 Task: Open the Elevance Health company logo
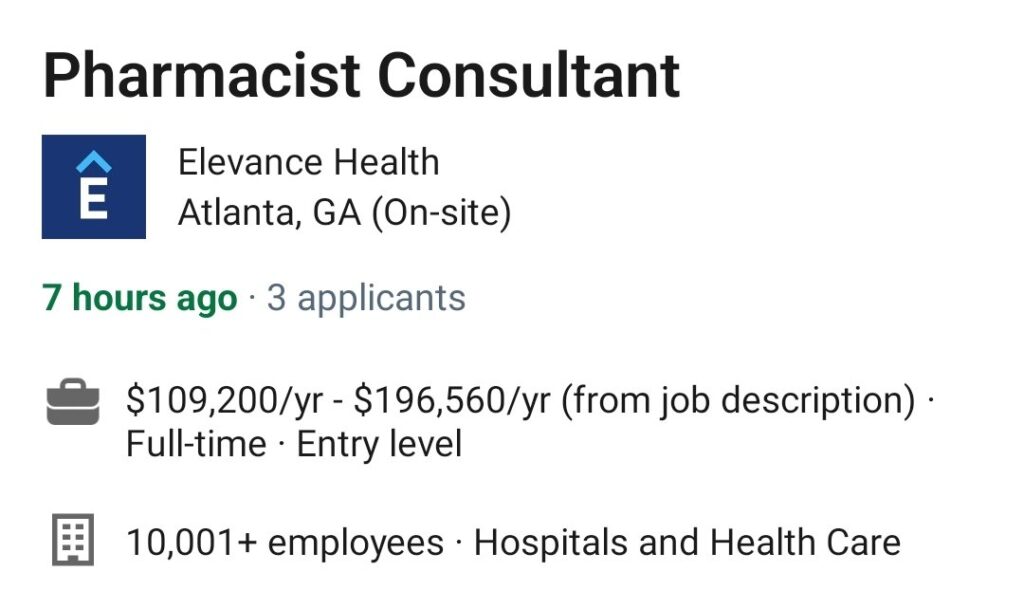(x=93, y=187)
